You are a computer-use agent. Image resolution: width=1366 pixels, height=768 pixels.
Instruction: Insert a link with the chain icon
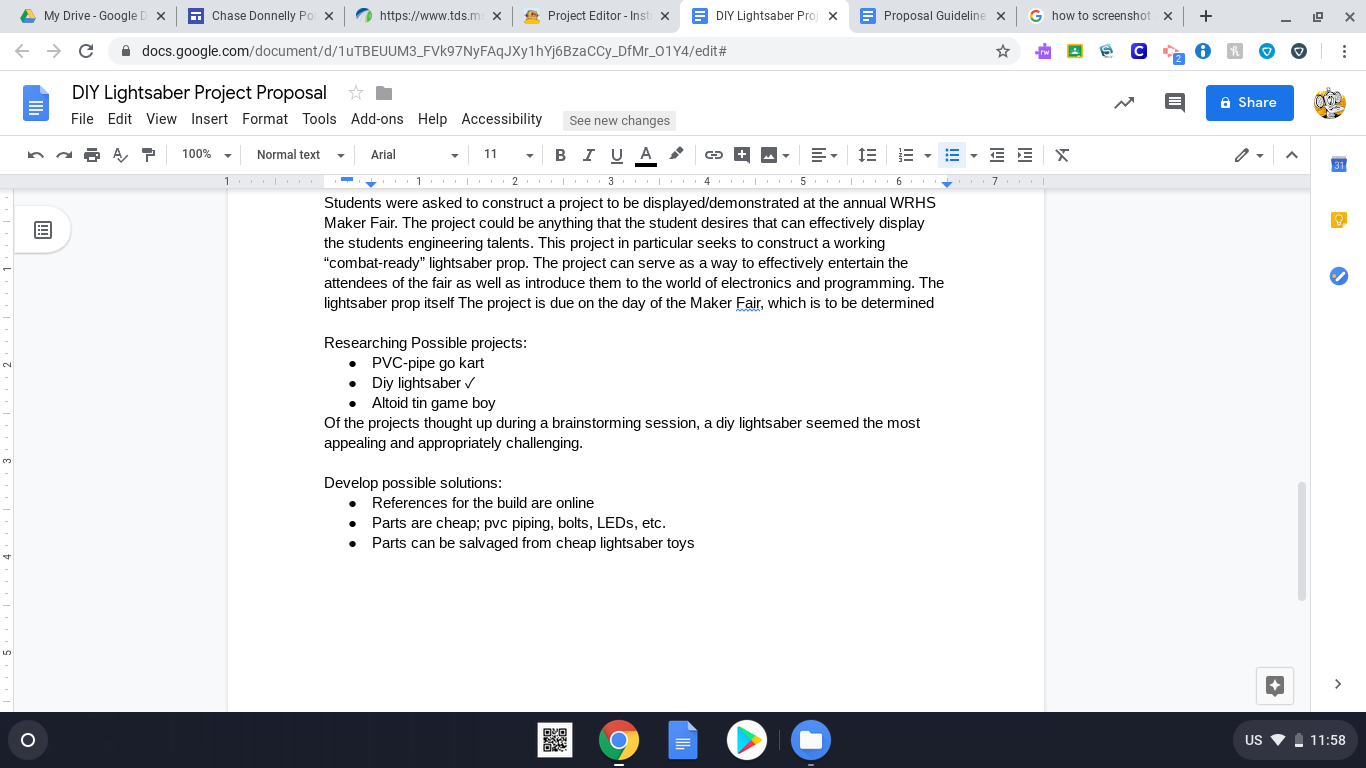pos(713,155)
